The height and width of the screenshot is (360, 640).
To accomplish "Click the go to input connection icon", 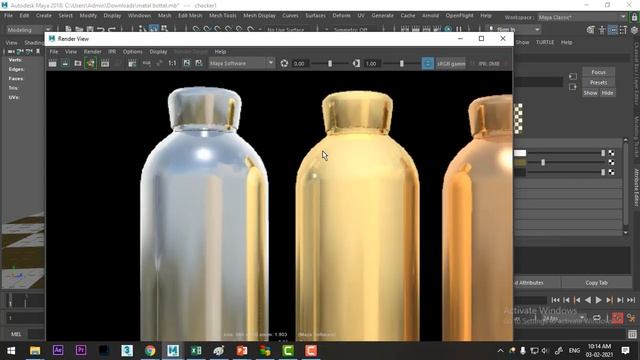I will (573, 76).
